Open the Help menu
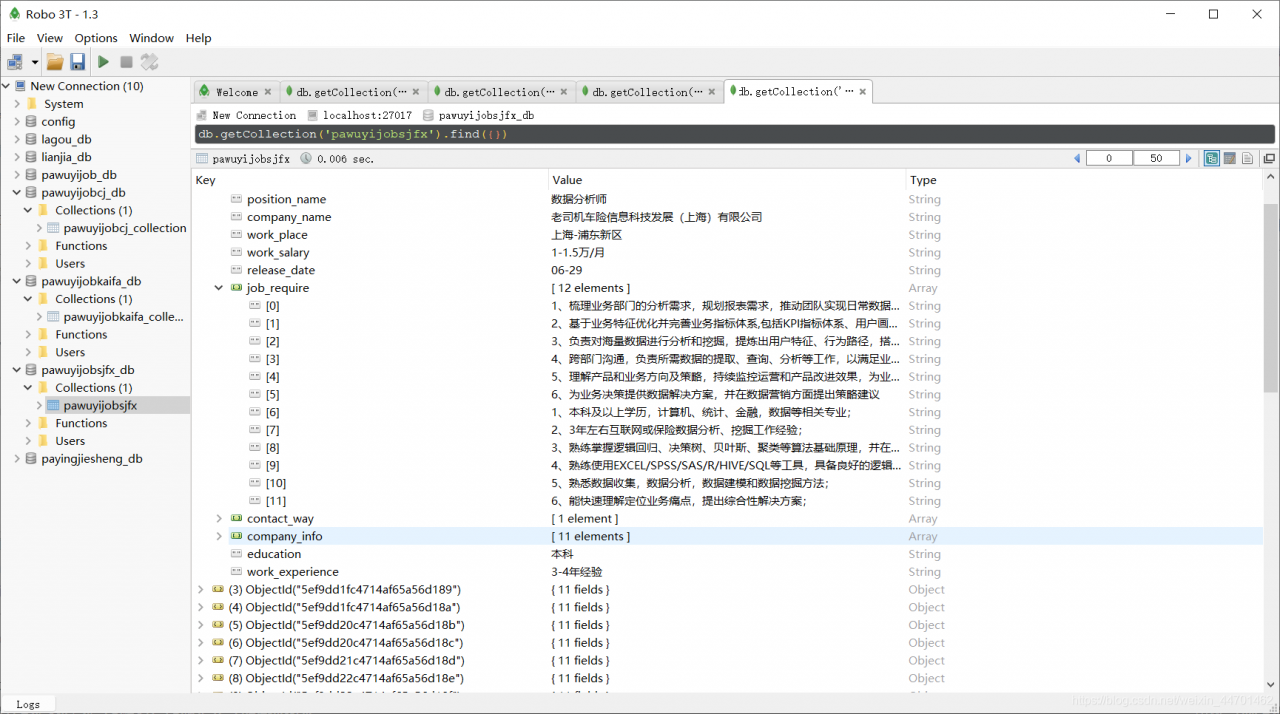The height and width of the screenshot is (714, 1280). pyautogui.click(x=199, y=38)
